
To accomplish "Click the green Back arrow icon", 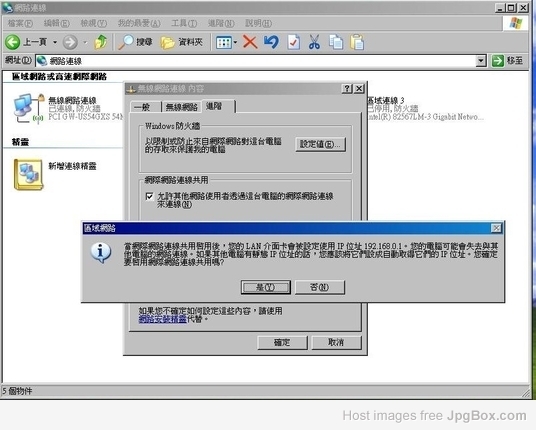I will pos(13,42).
